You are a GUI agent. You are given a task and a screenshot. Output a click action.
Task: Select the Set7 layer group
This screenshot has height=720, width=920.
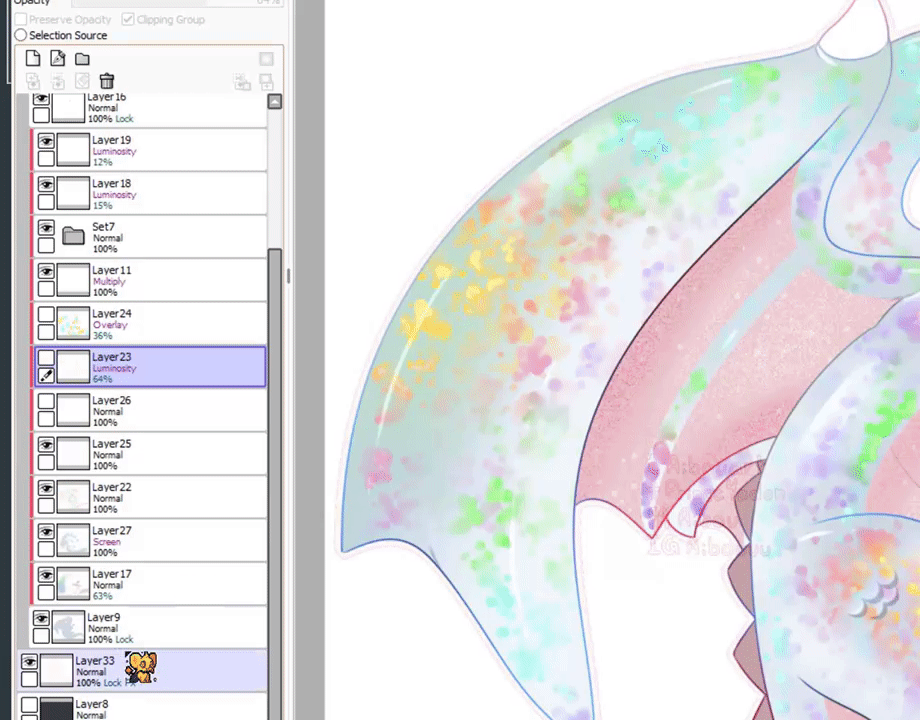pos(150,237)
